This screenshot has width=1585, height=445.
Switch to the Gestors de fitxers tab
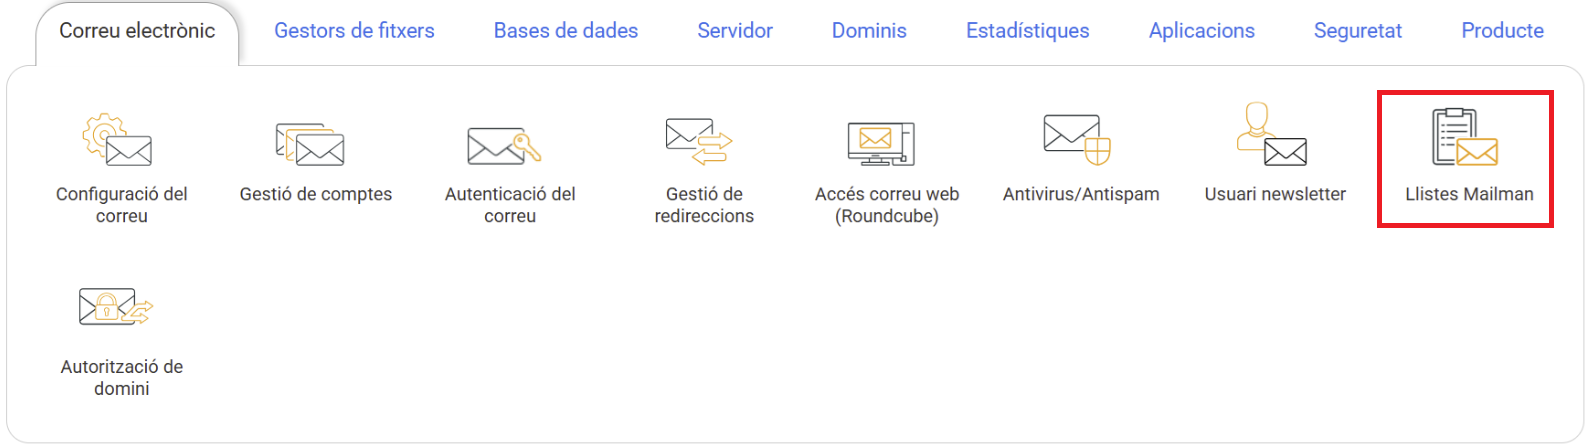[x=354, y=31]
